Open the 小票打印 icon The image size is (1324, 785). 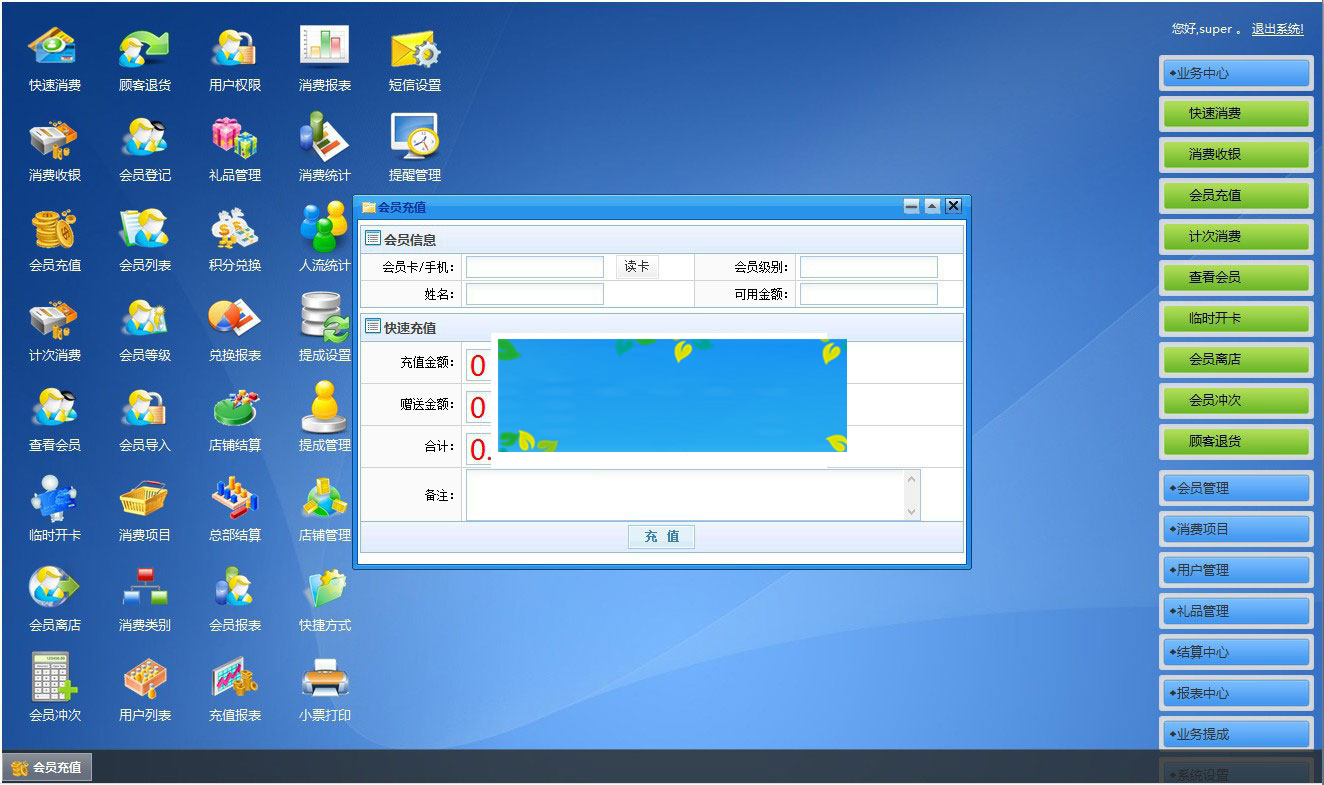(323, 688)
